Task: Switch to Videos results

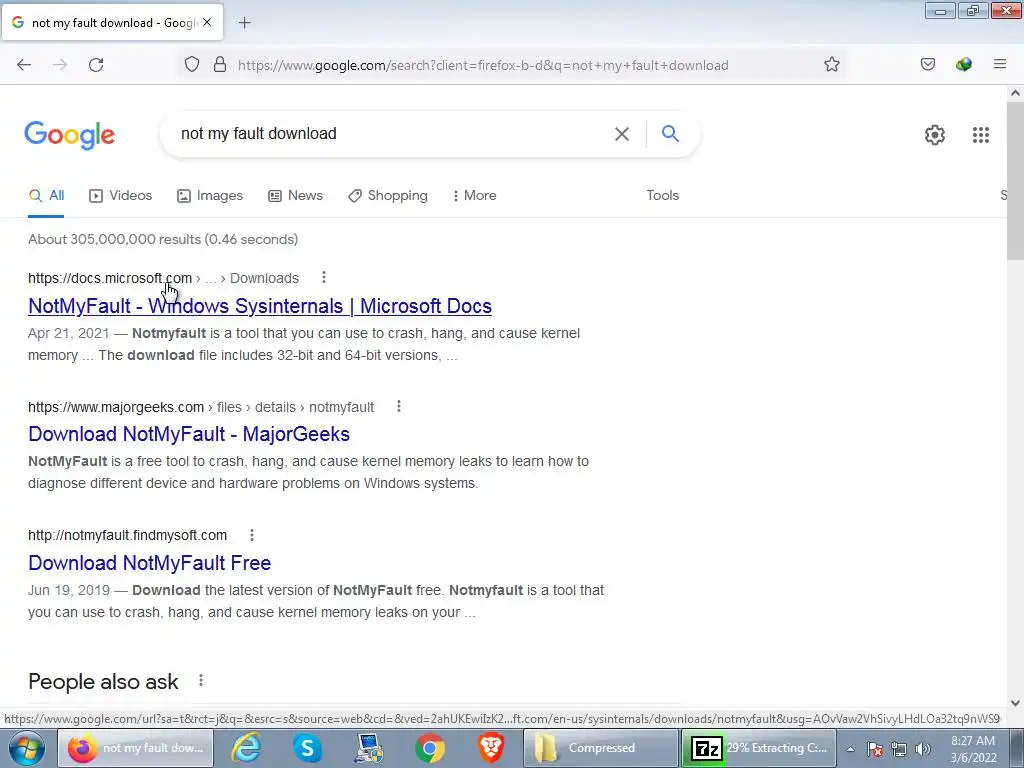Action: tap(121, 195)
